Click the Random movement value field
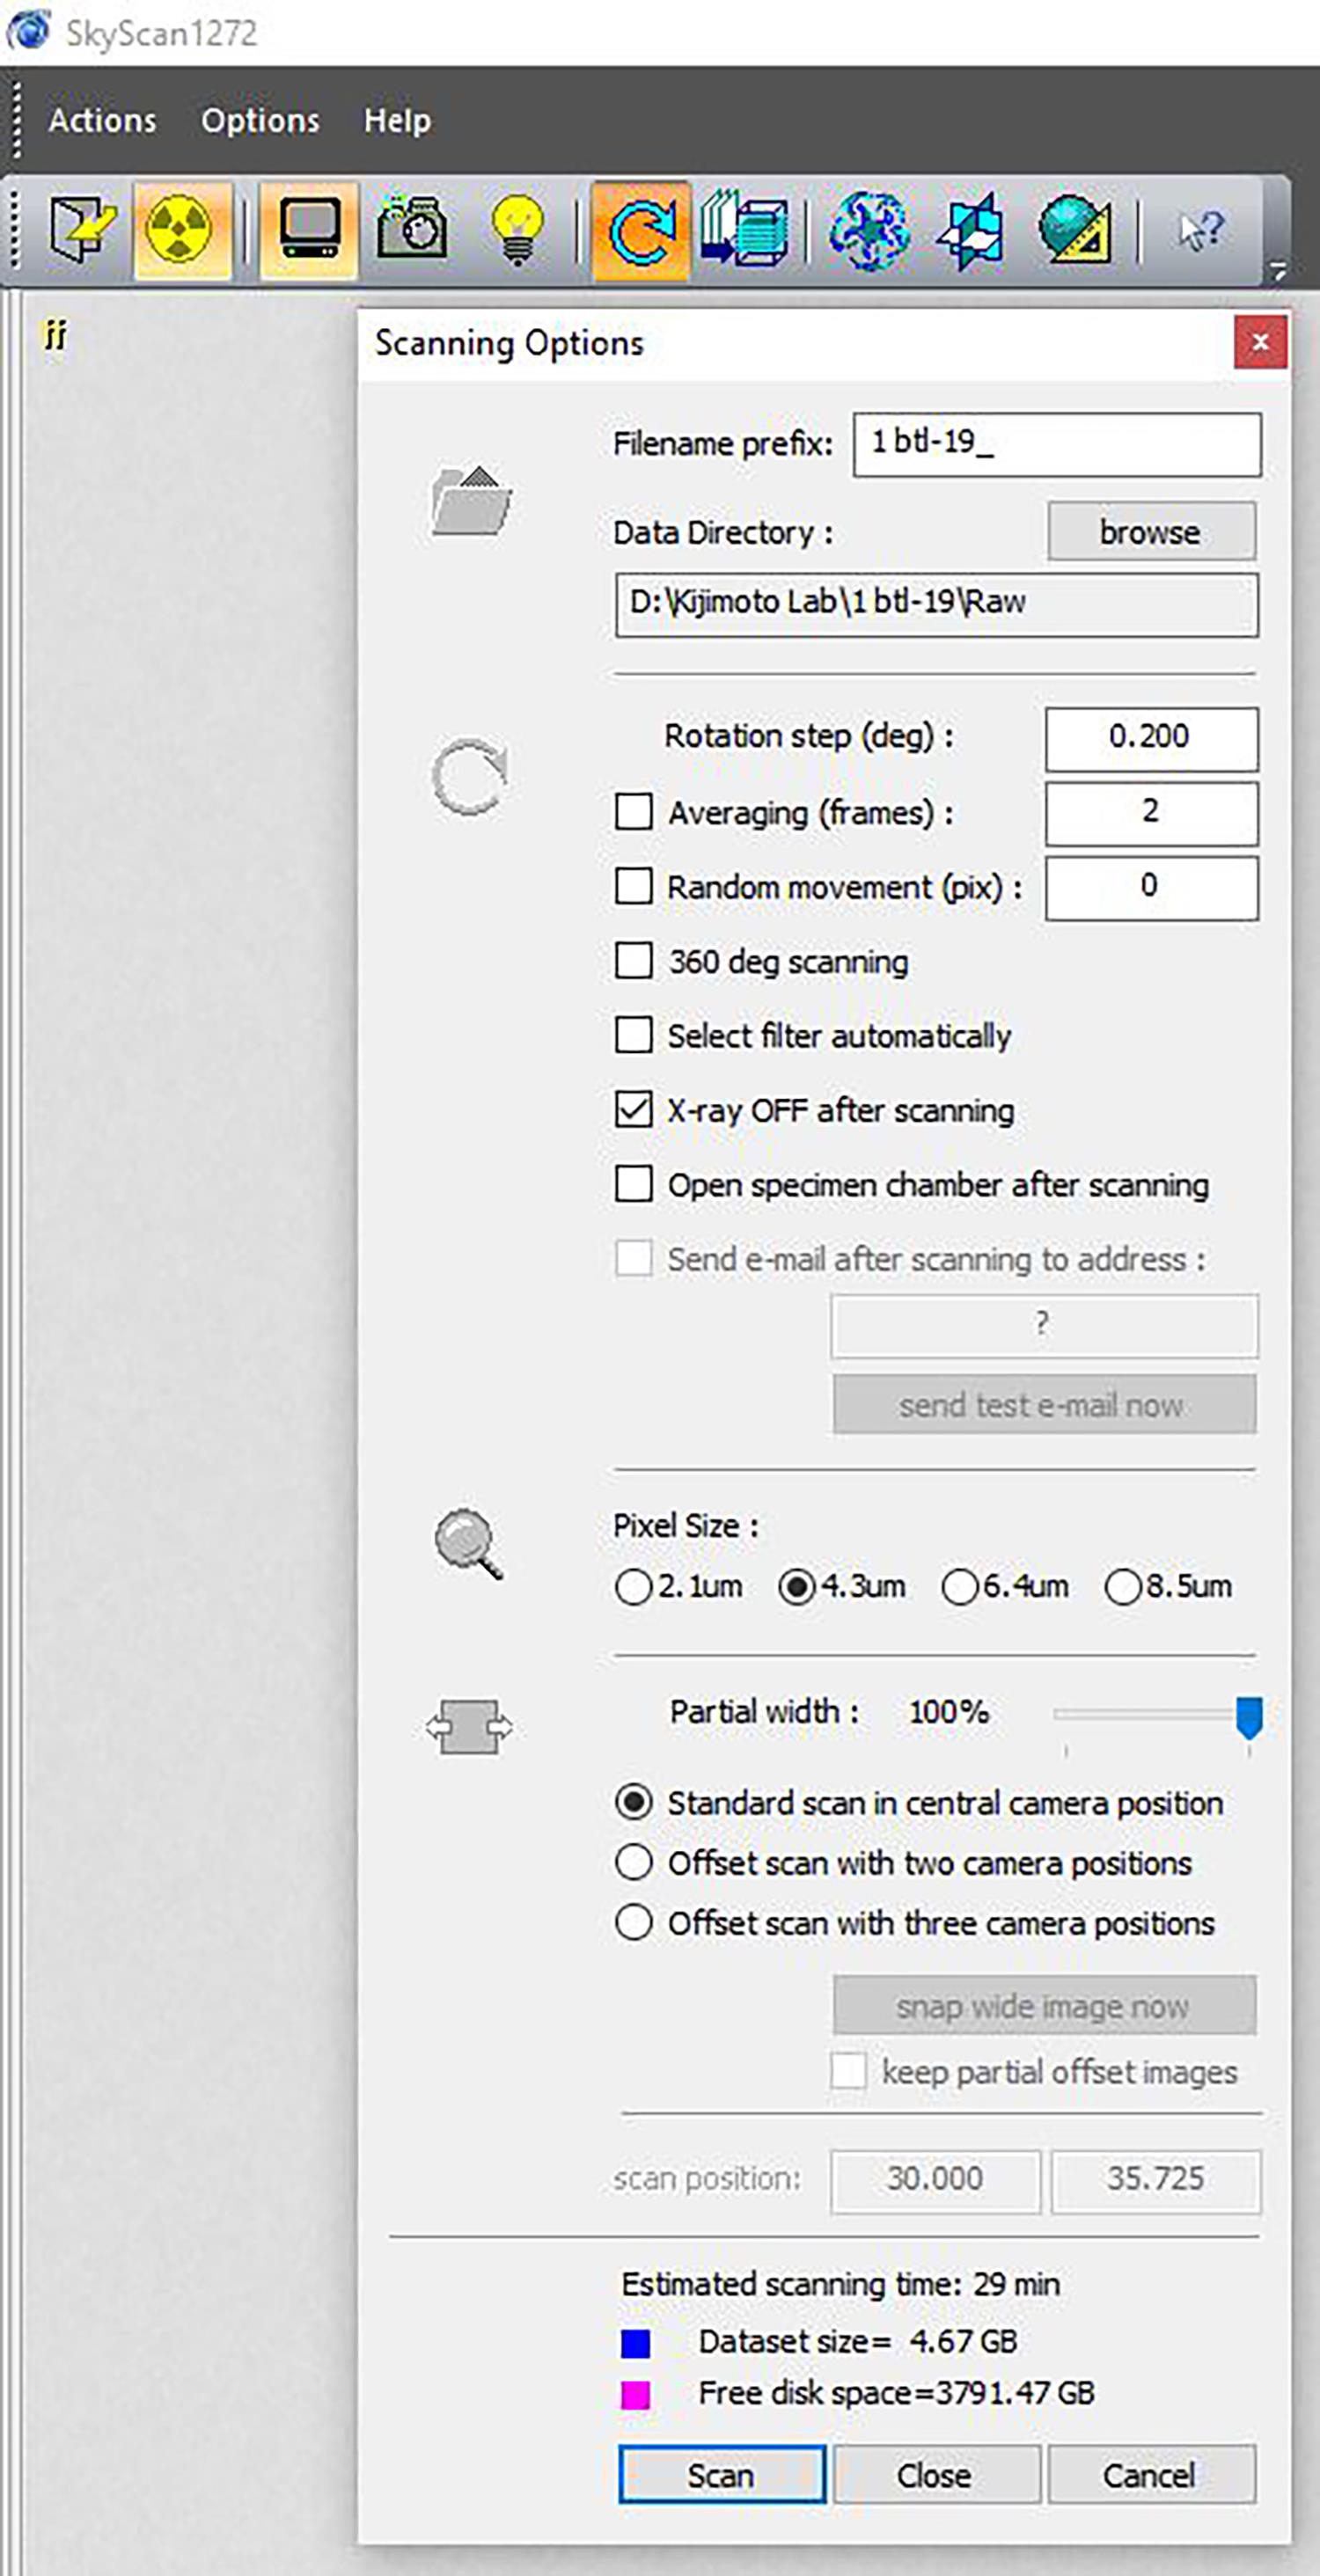 [1151, 887]
